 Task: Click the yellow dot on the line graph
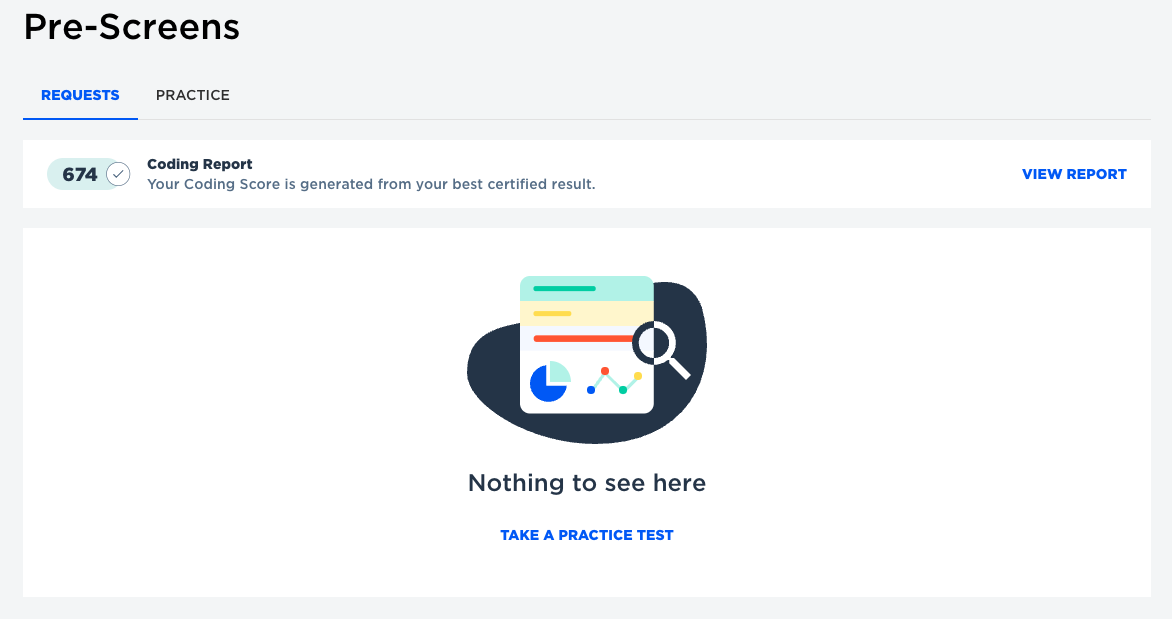pos(638,376)
